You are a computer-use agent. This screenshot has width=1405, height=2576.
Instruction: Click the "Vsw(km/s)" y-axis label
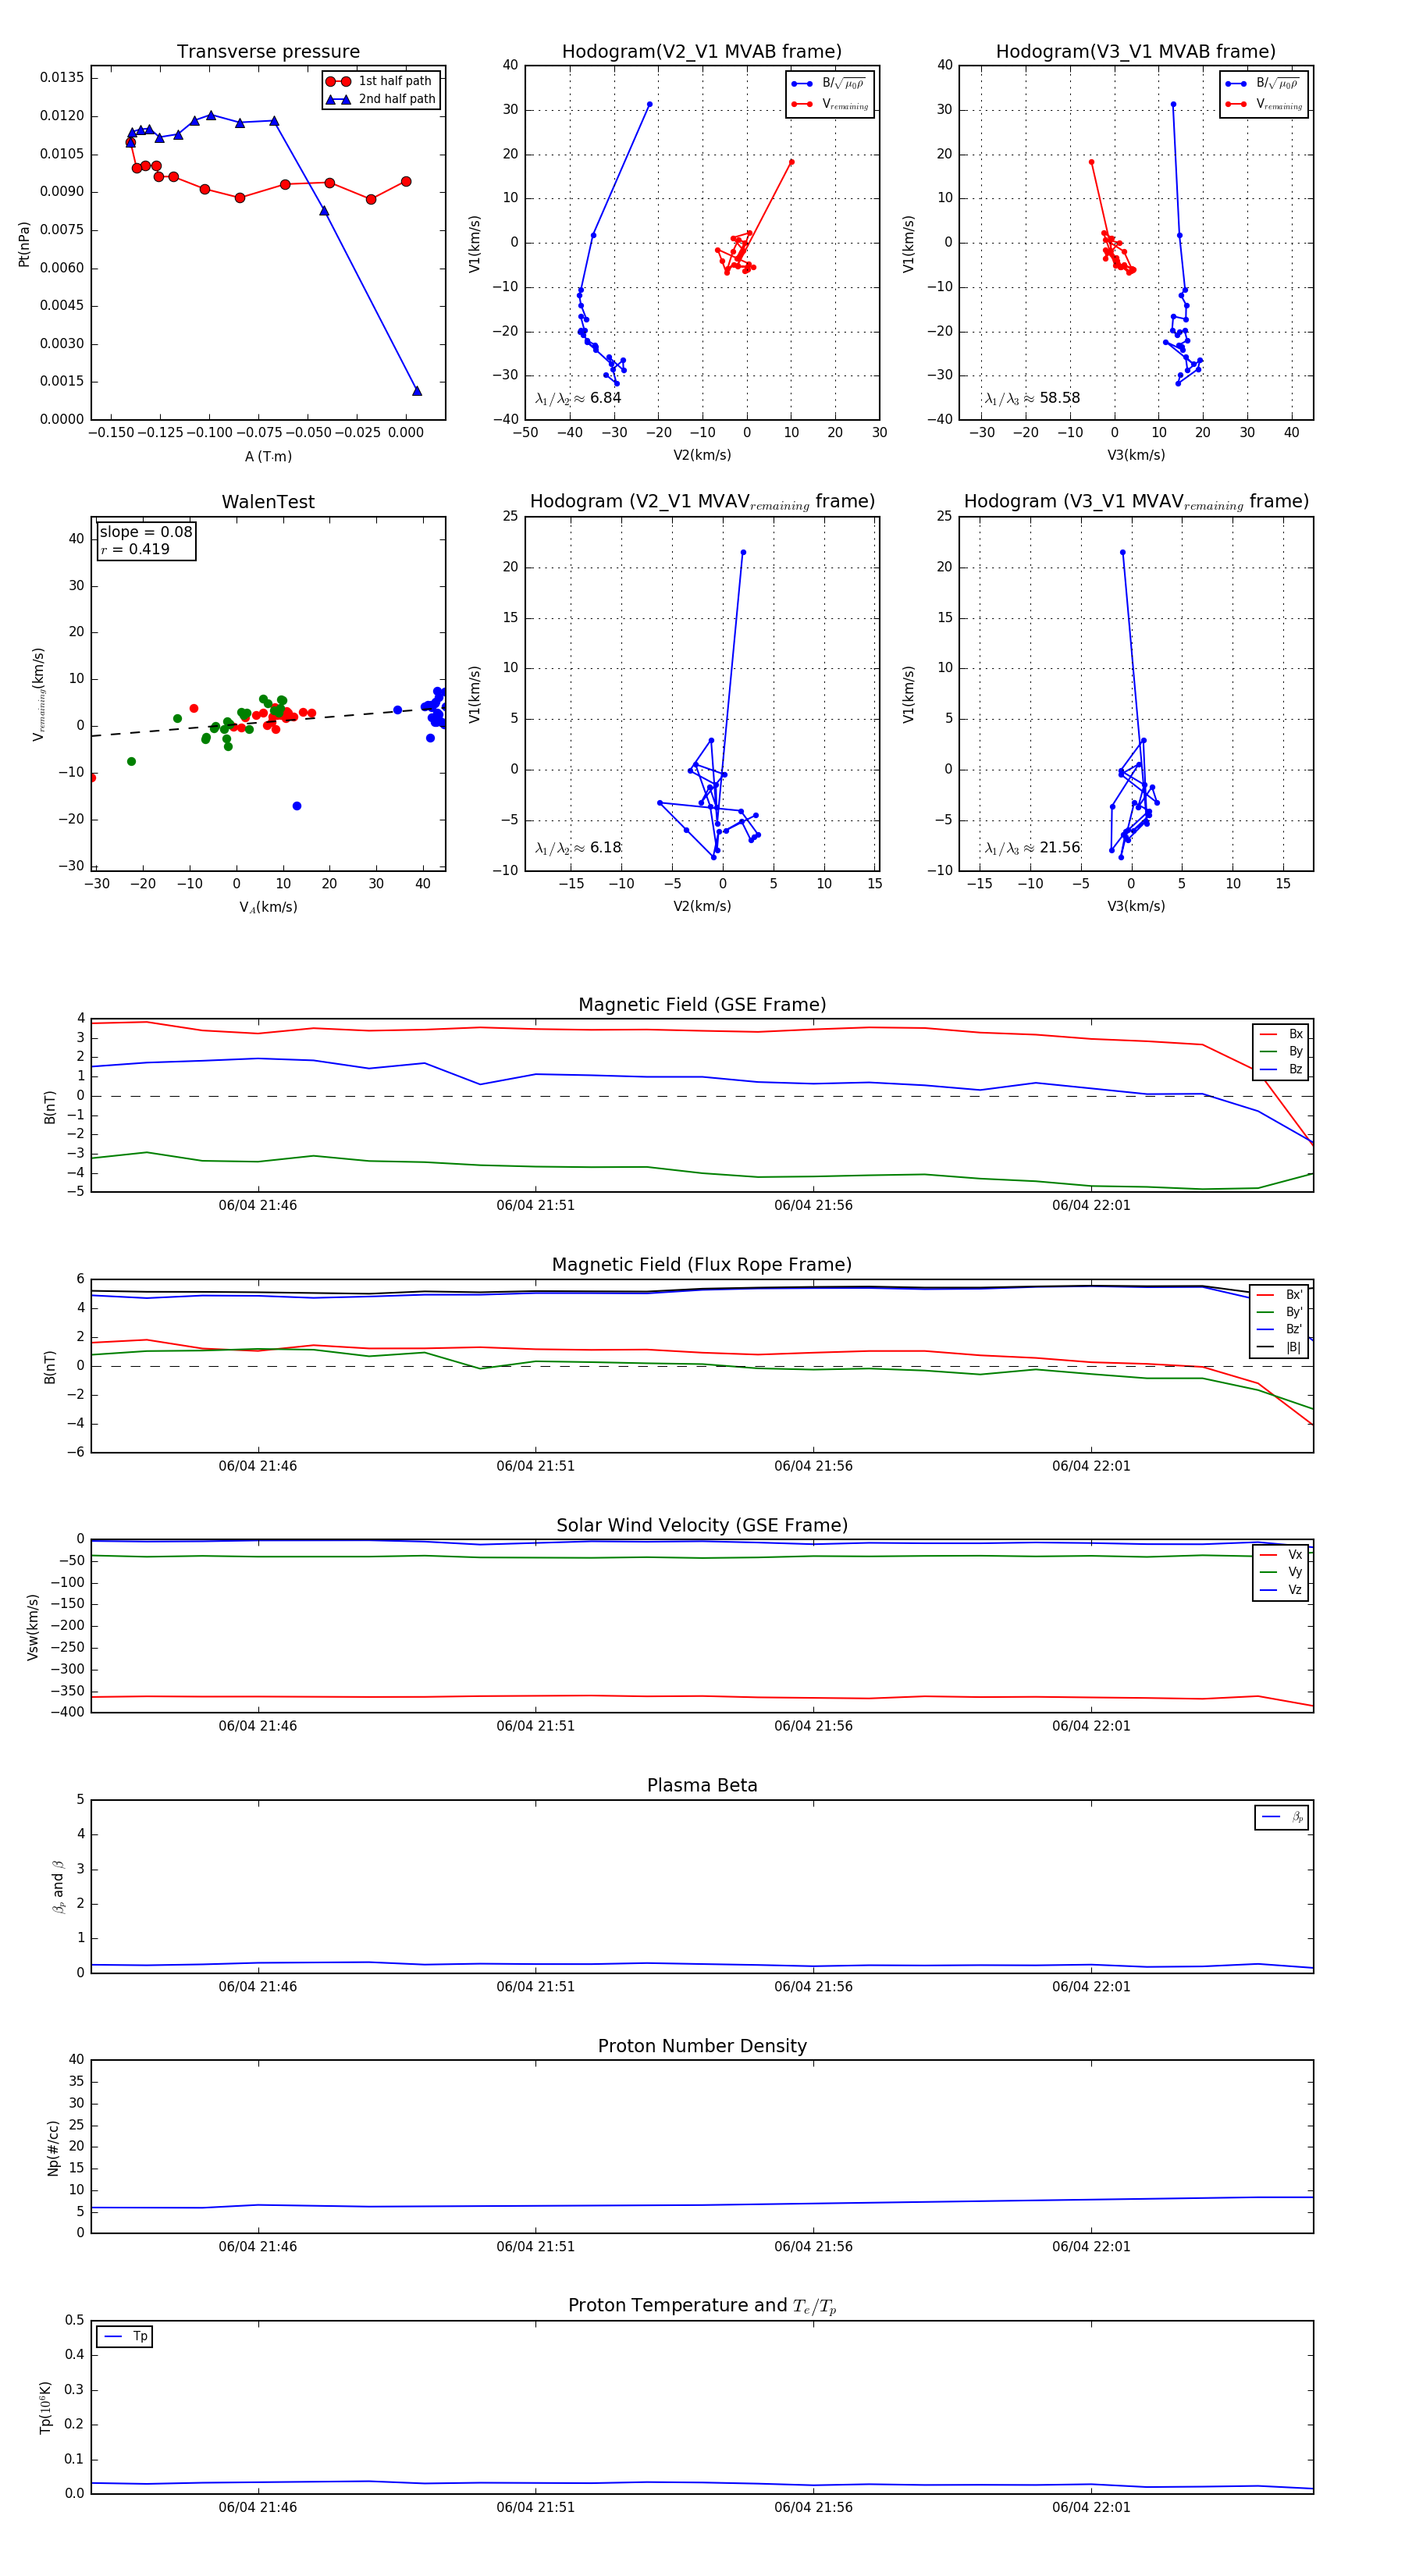pyautogui.click(x=33, y=1627)
